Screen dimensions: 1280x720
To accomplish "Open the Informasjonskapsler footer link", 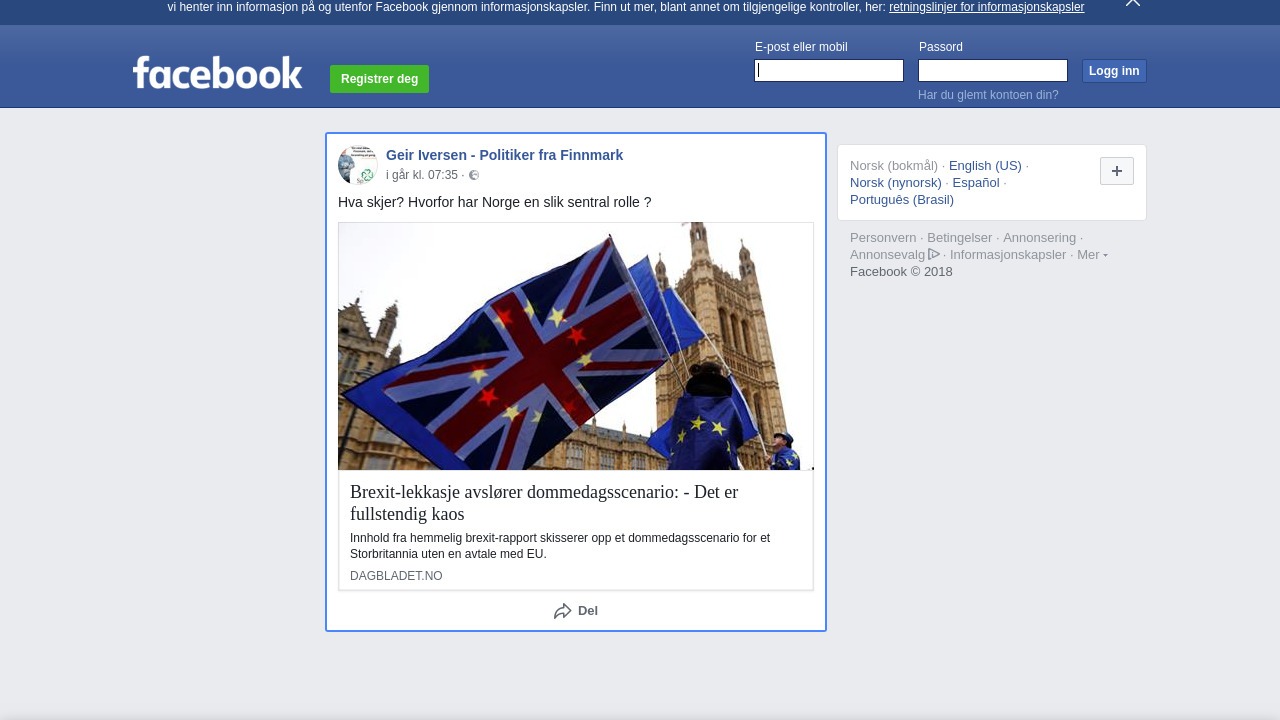I will [x=1008, y=255].
